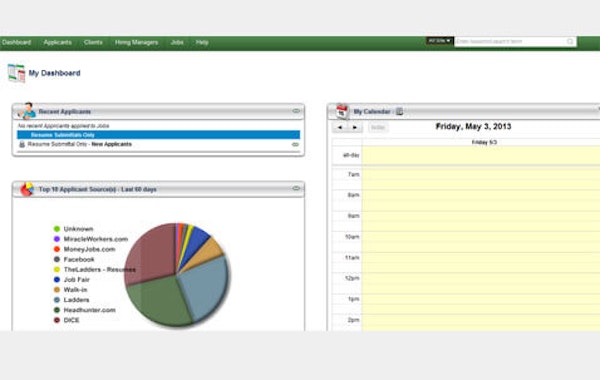The image size is (600, 380).
Task: Click the My Calendar panel icon
Action: coord(342,111)
